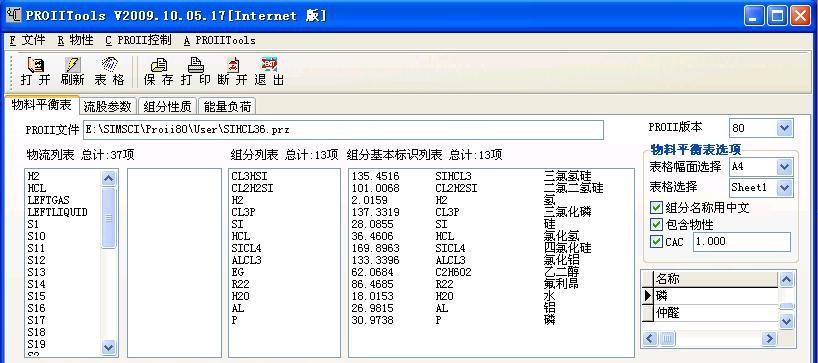Image resolution: width=818 pixels, height=363 pixels.
Task: Click 名称 table scroll right arrow
Action: 768,339
